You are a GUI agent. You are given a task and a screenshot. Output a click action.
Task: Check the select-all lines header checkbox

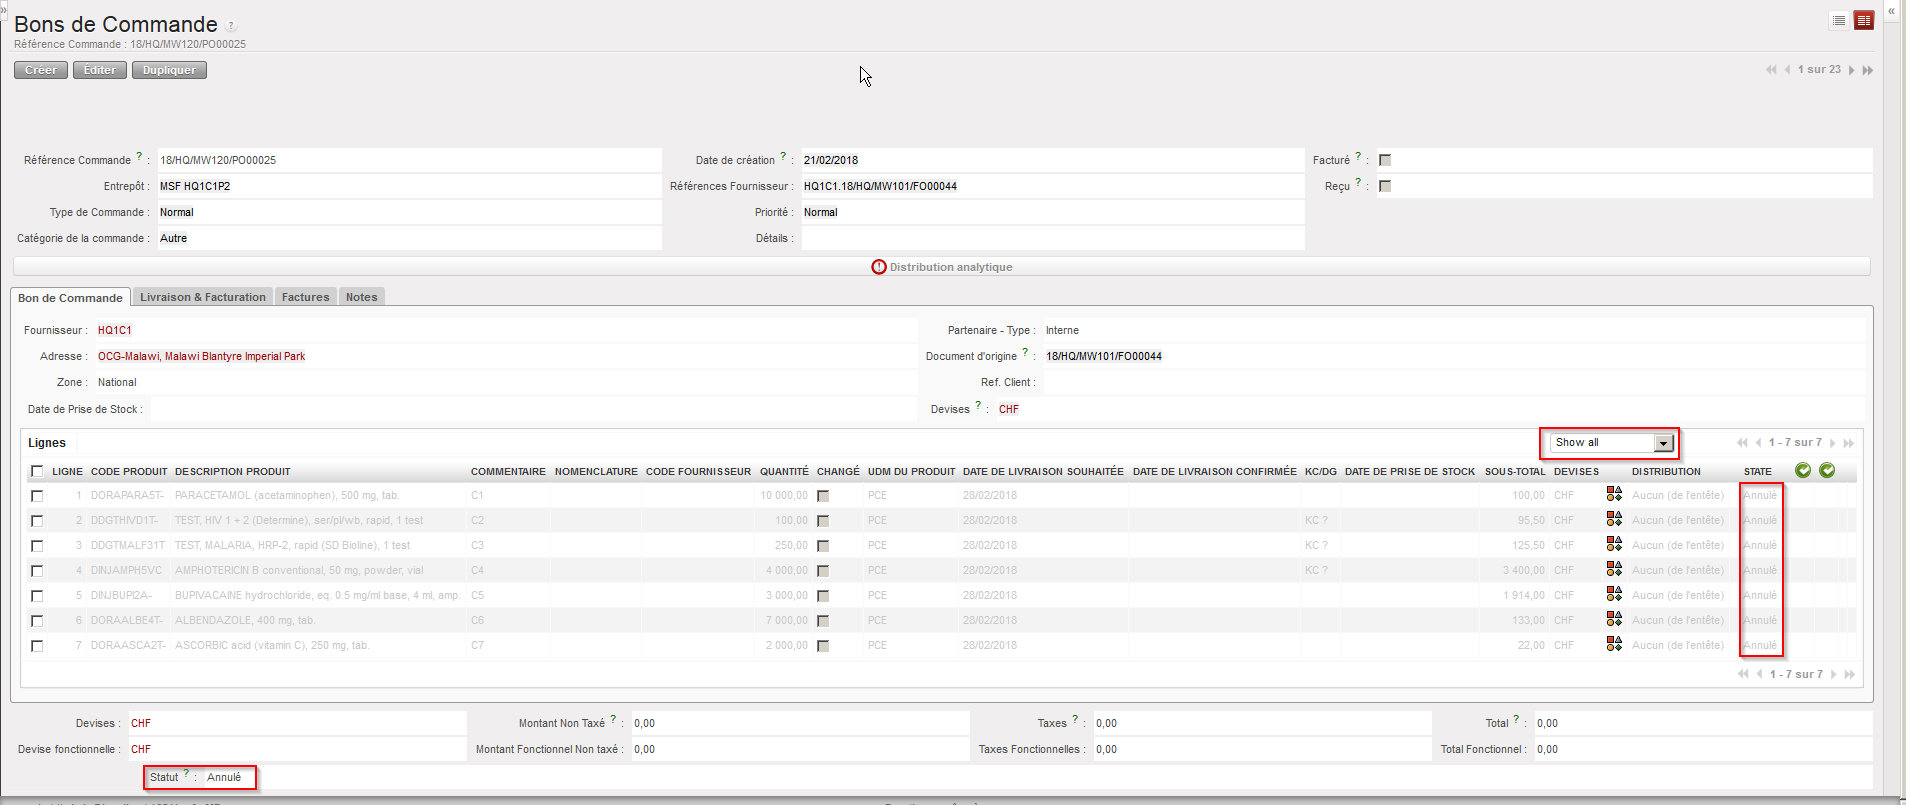pyautogui.click(x=37, y=471)
